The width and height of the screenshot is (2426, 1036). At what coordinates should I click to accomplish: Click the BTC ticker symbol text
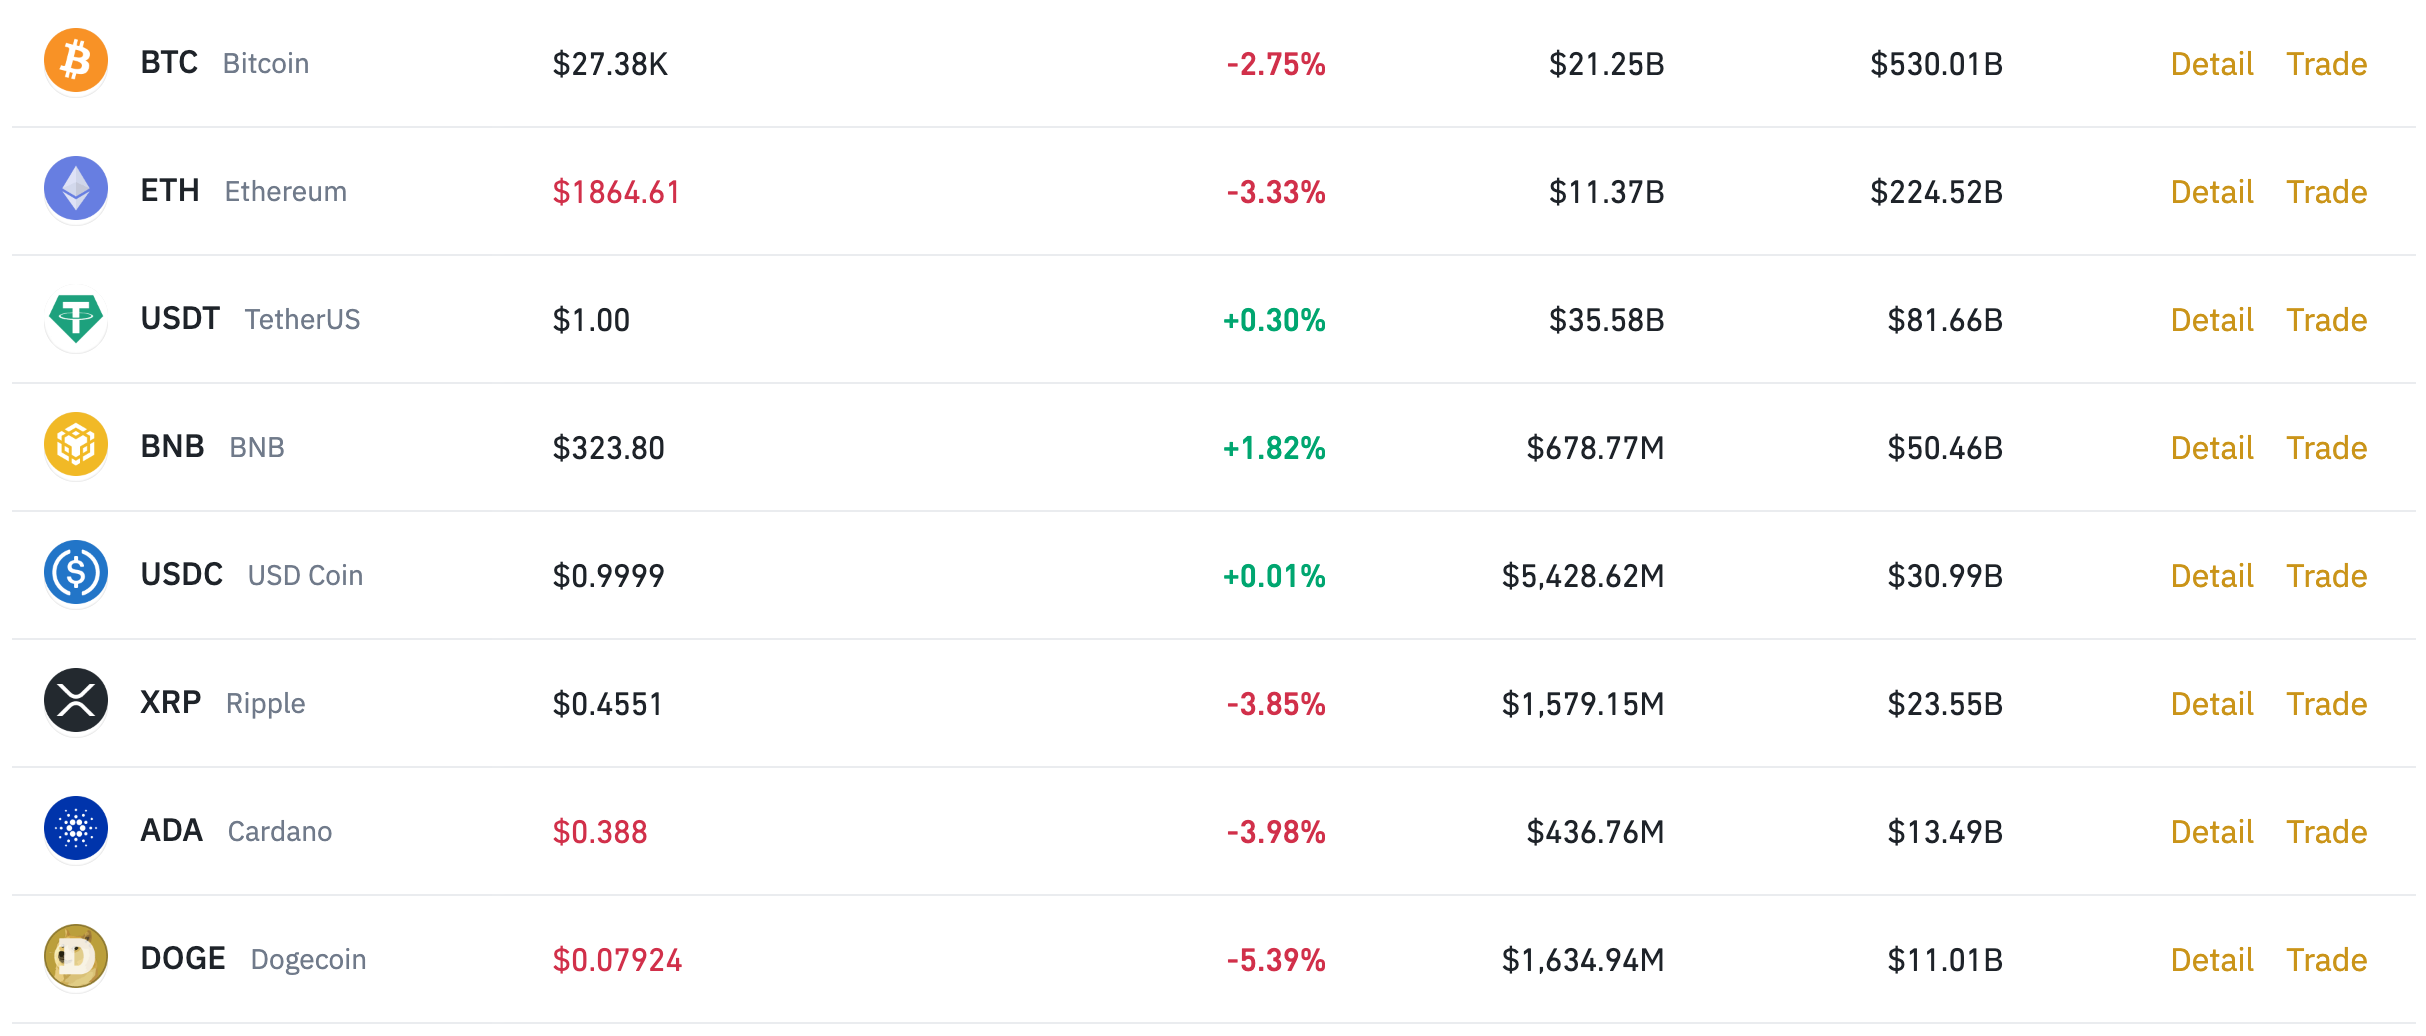[x=169, y=63]
